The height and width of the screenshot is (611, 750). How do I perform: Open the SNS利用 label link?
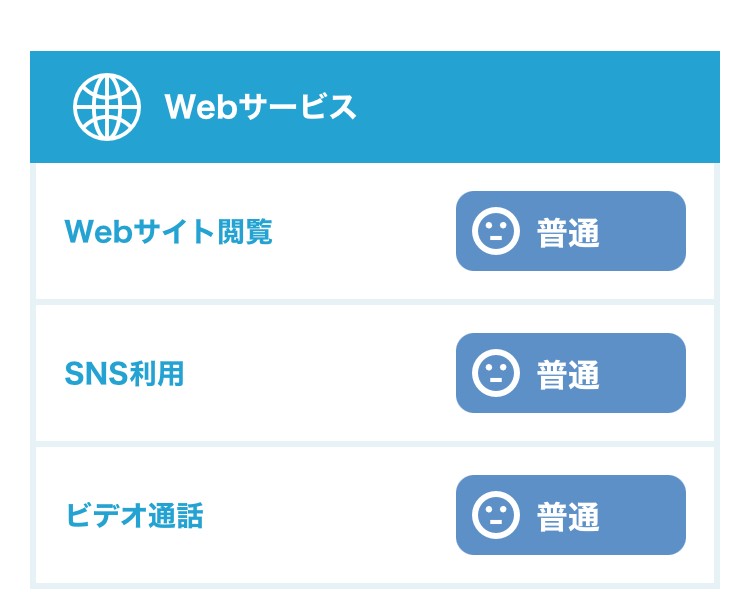[x=124, y=374]
